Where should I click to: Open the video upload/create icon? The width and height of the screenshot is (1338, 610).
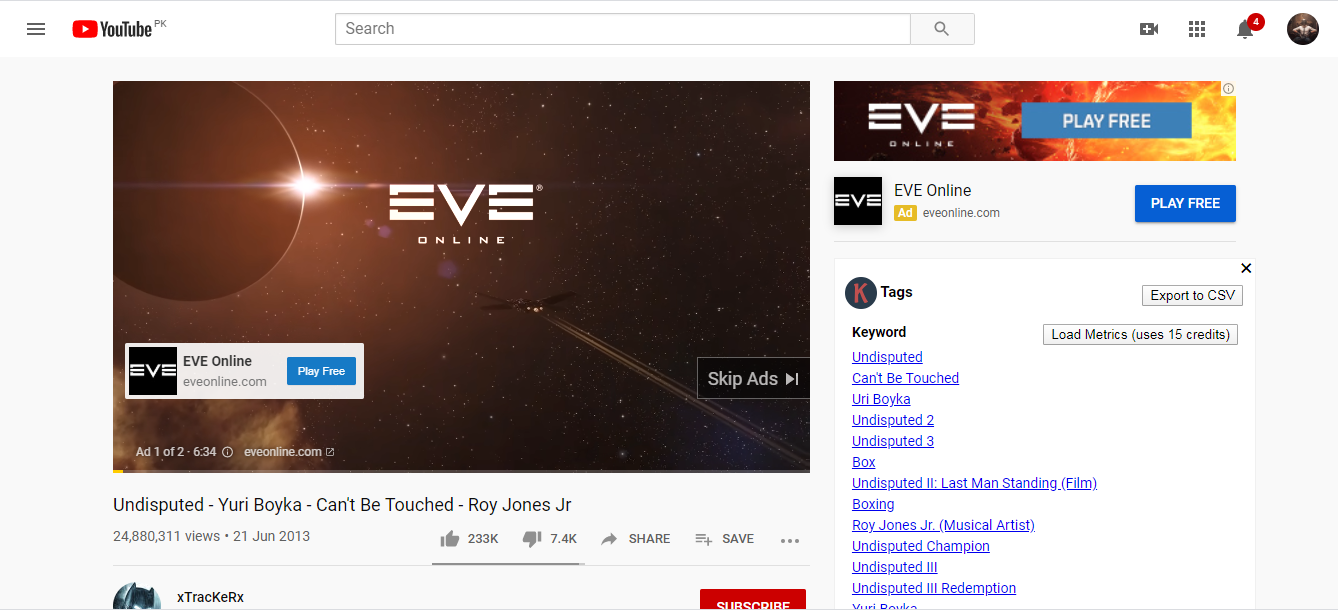[x=1148, y=29]
